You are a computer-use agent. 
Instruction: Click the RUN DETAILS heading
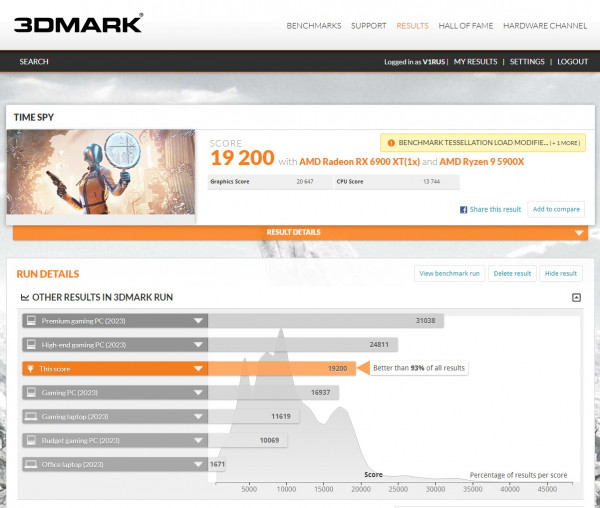[48, 274]
